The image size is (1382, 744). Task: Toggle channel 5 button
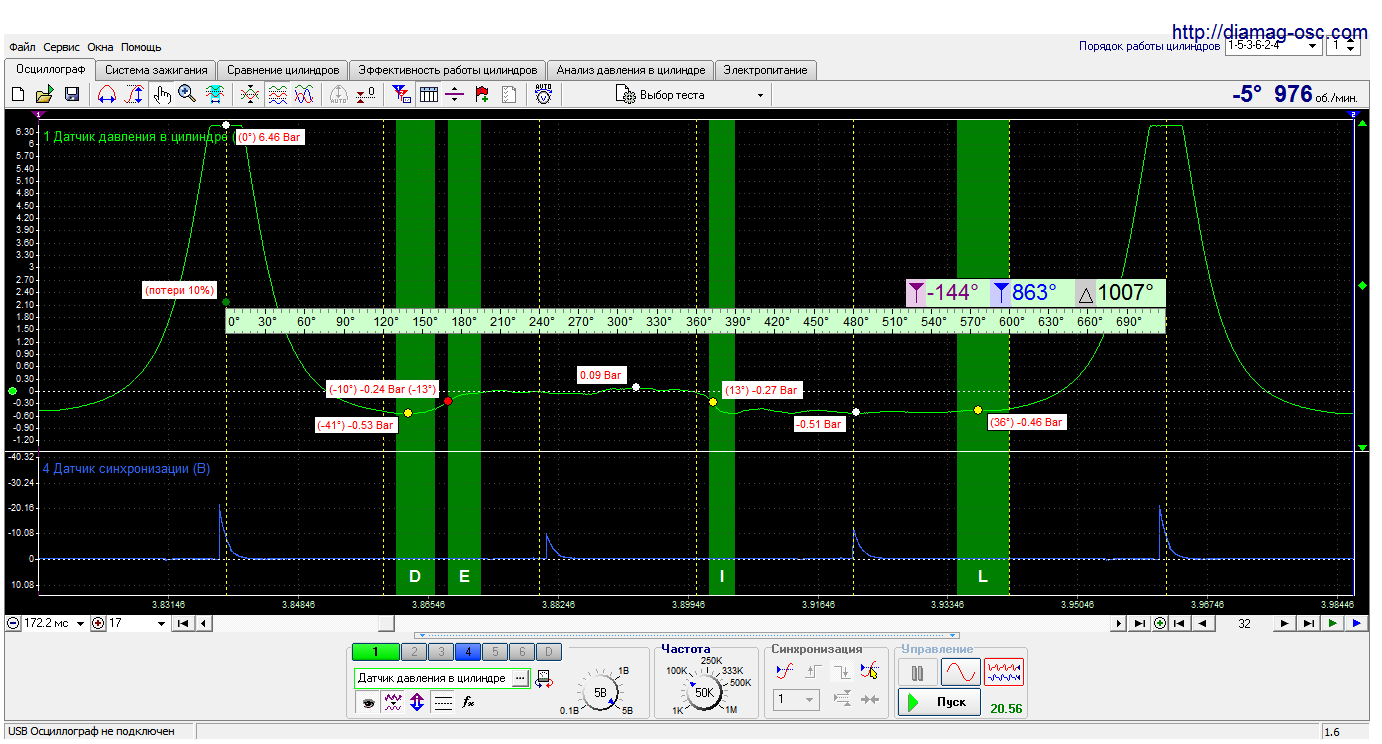[x=495, y=652]
